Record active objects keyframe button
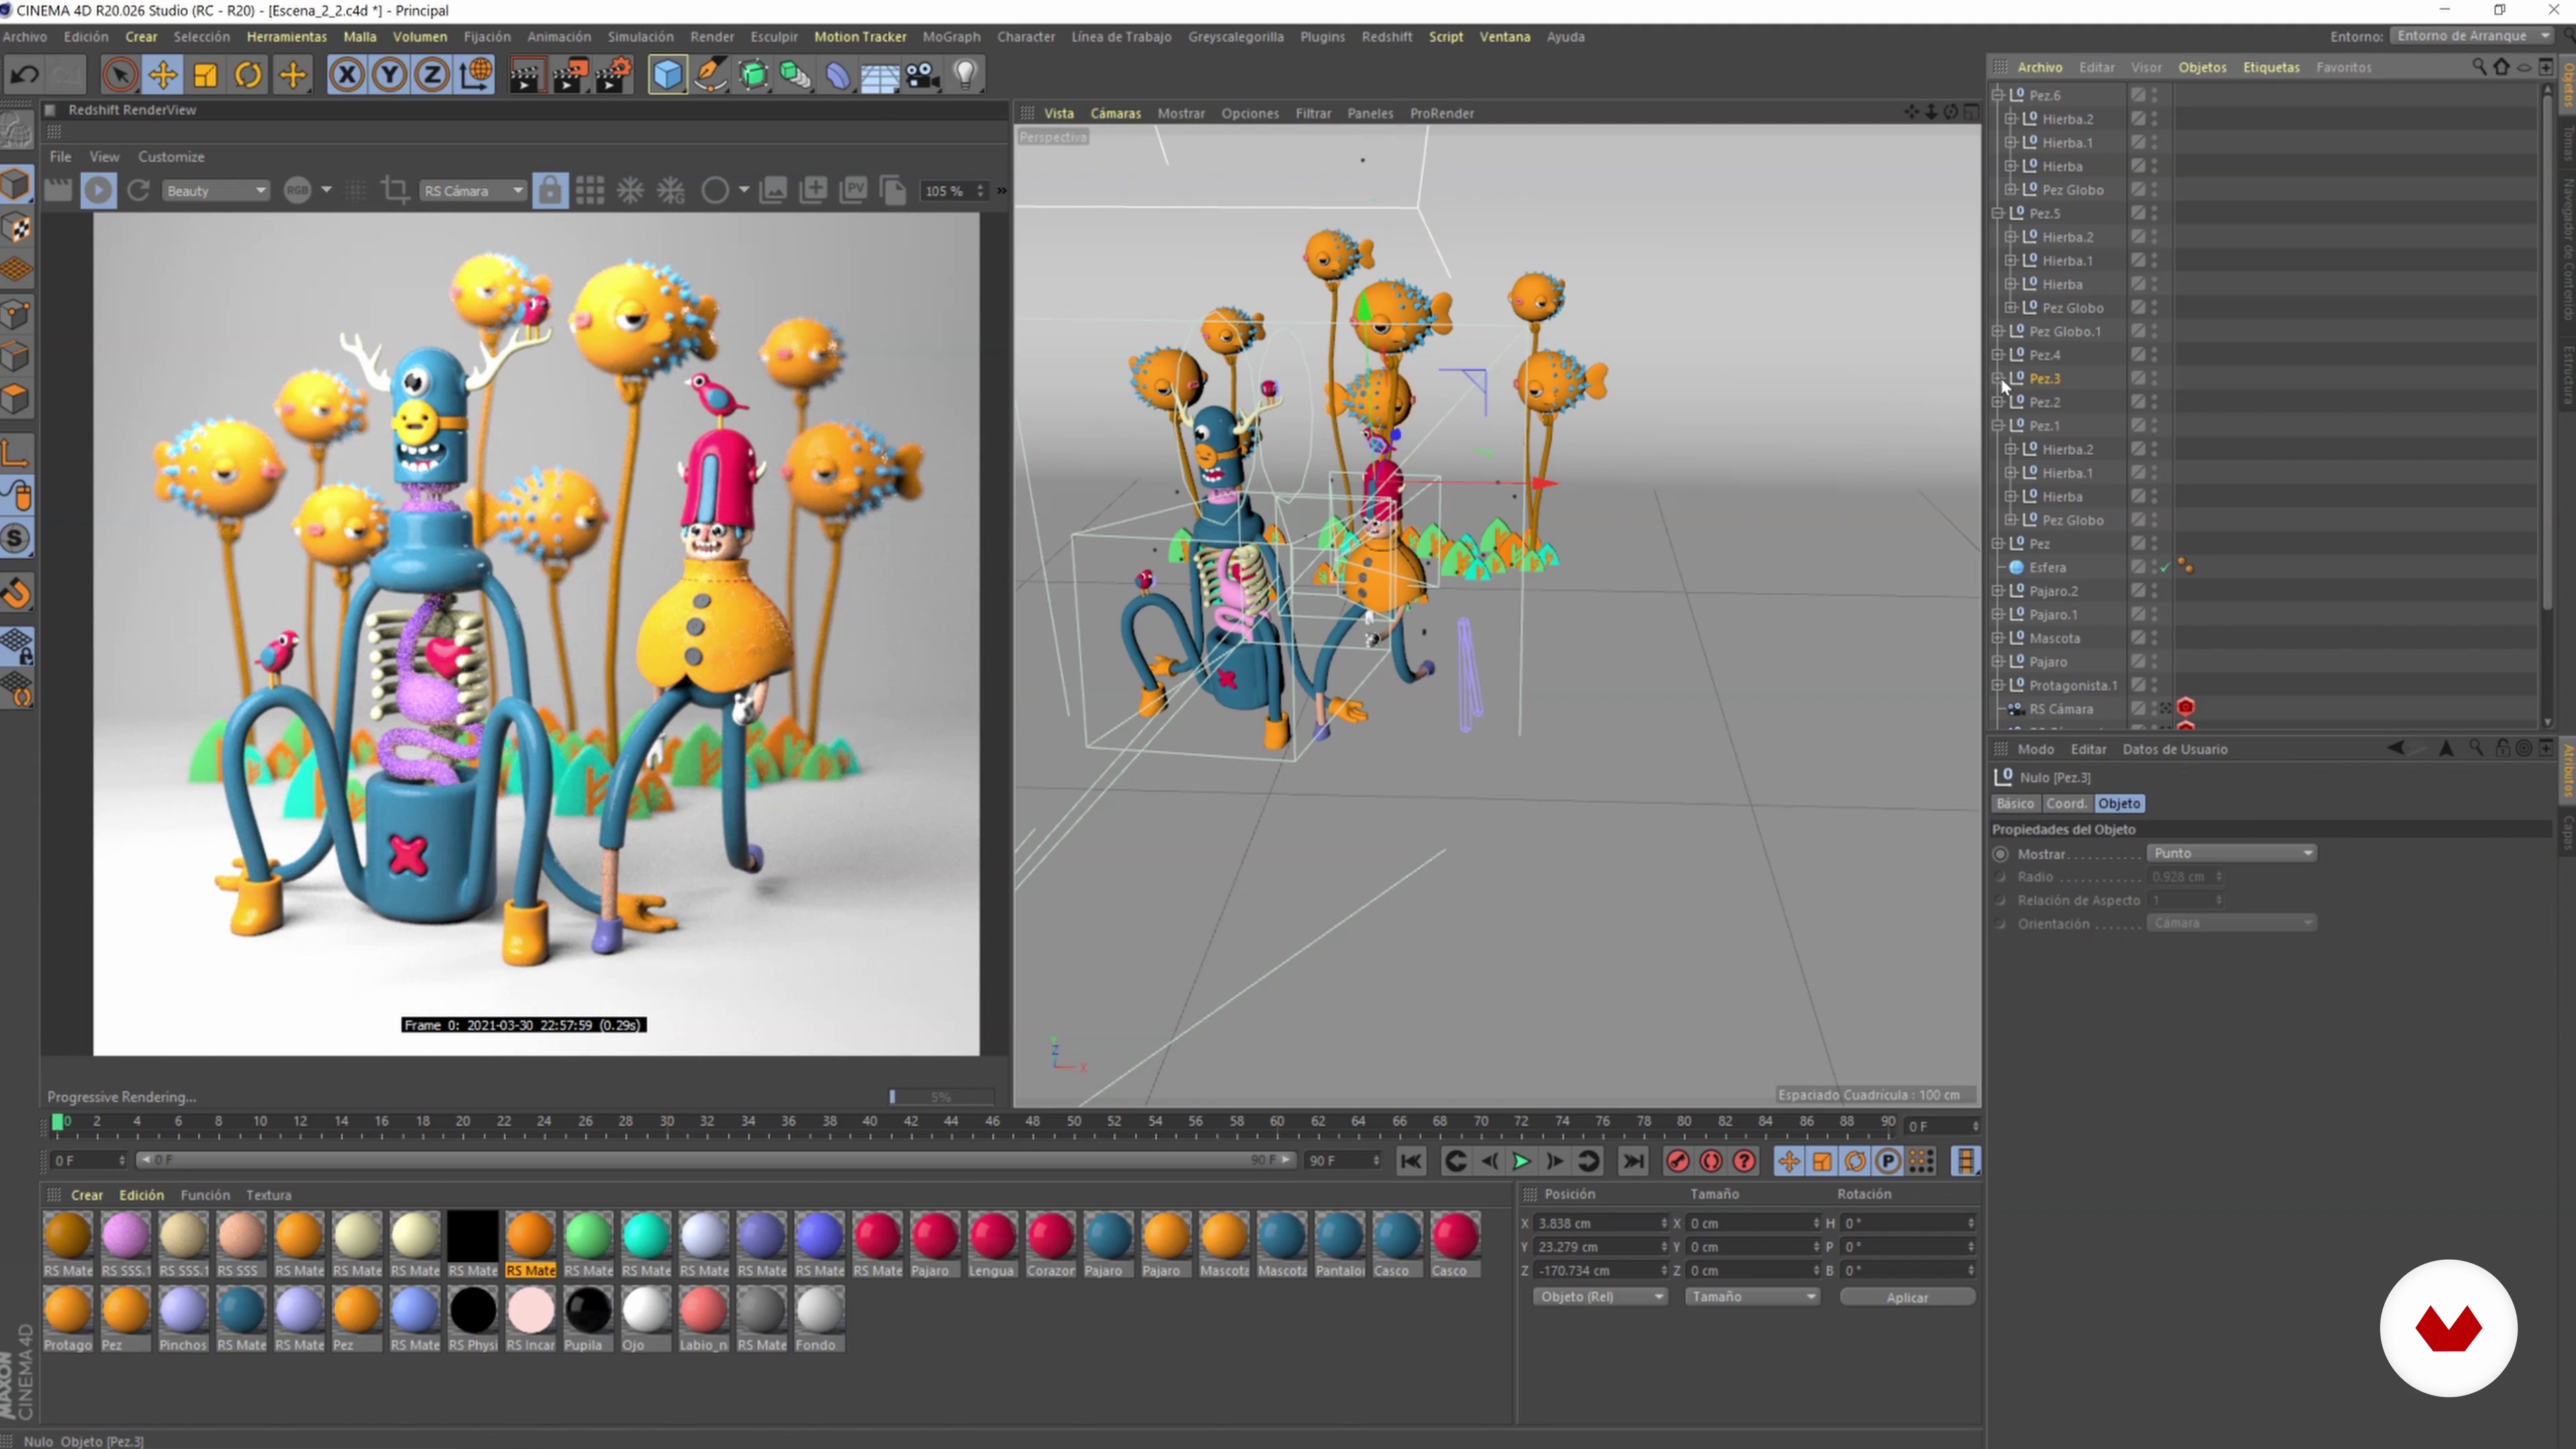This screenshot has width=2576, height=1449. 1678,1162
